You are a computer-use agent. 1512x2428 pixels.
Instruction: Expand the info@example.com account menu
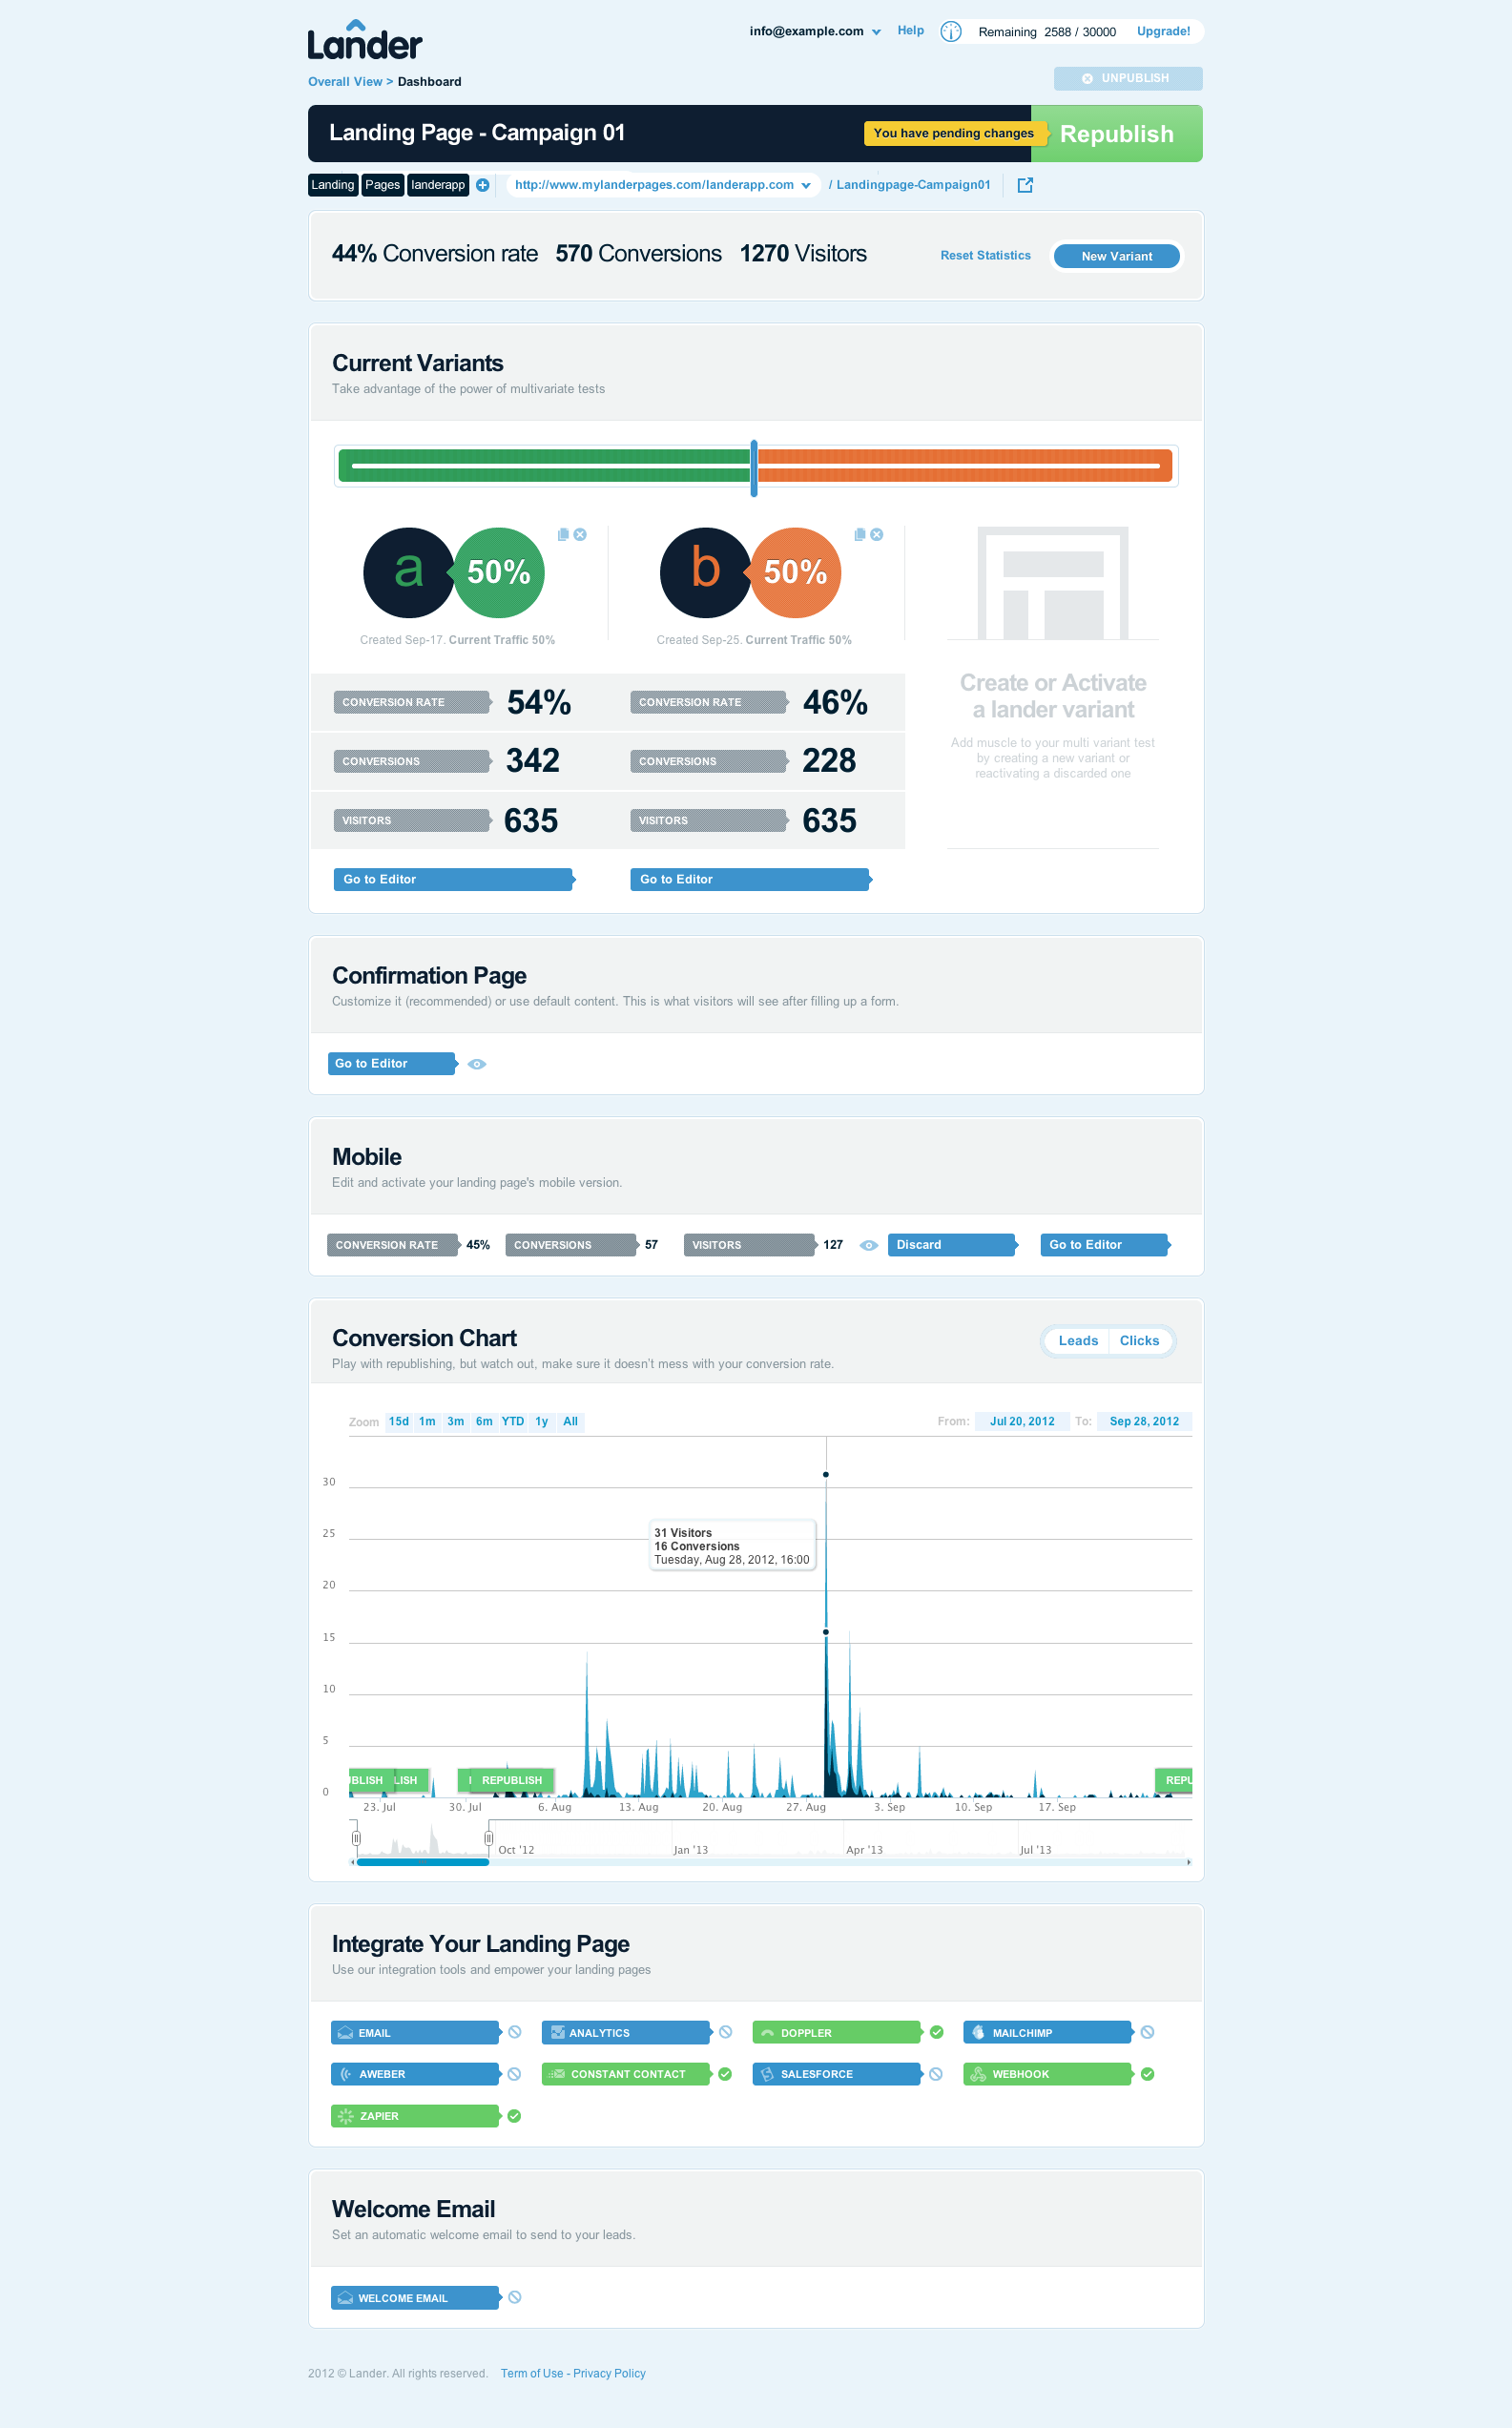pyautogui.click(x=815, y=31)
